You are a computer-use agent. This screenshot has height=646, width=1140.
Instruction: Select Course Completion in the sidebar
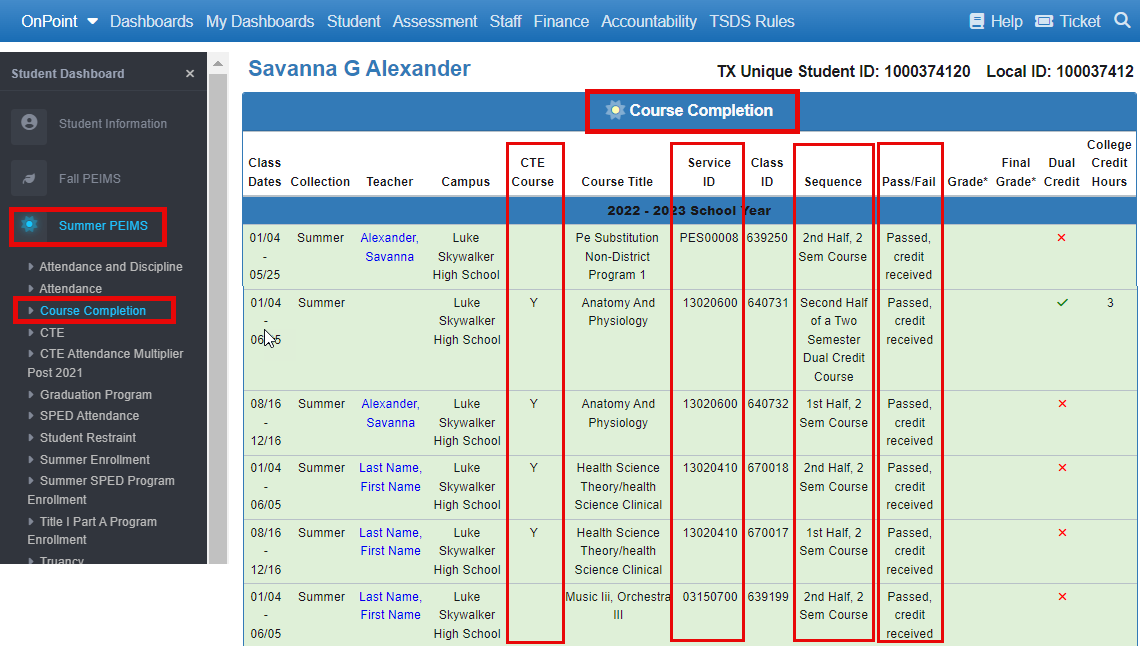[95, 310]
